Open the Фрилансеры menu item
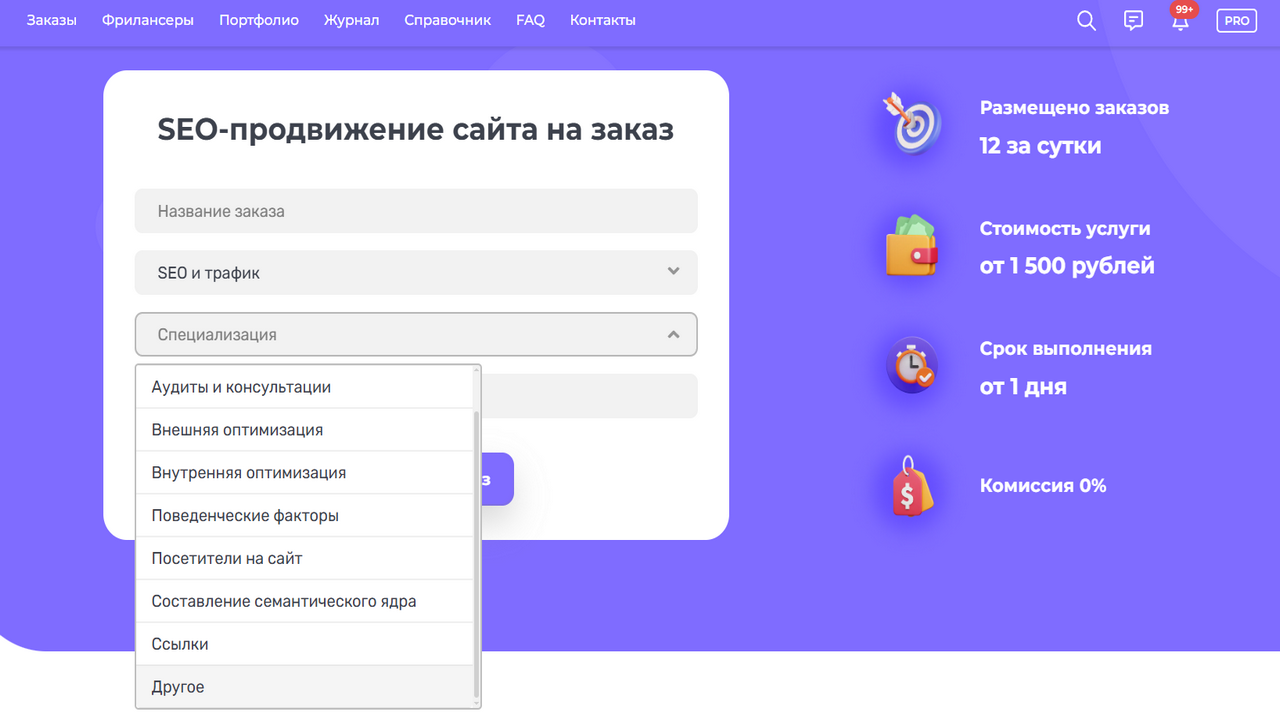Viewport: 1280px width, 720px height. click(x=148, y=20)
